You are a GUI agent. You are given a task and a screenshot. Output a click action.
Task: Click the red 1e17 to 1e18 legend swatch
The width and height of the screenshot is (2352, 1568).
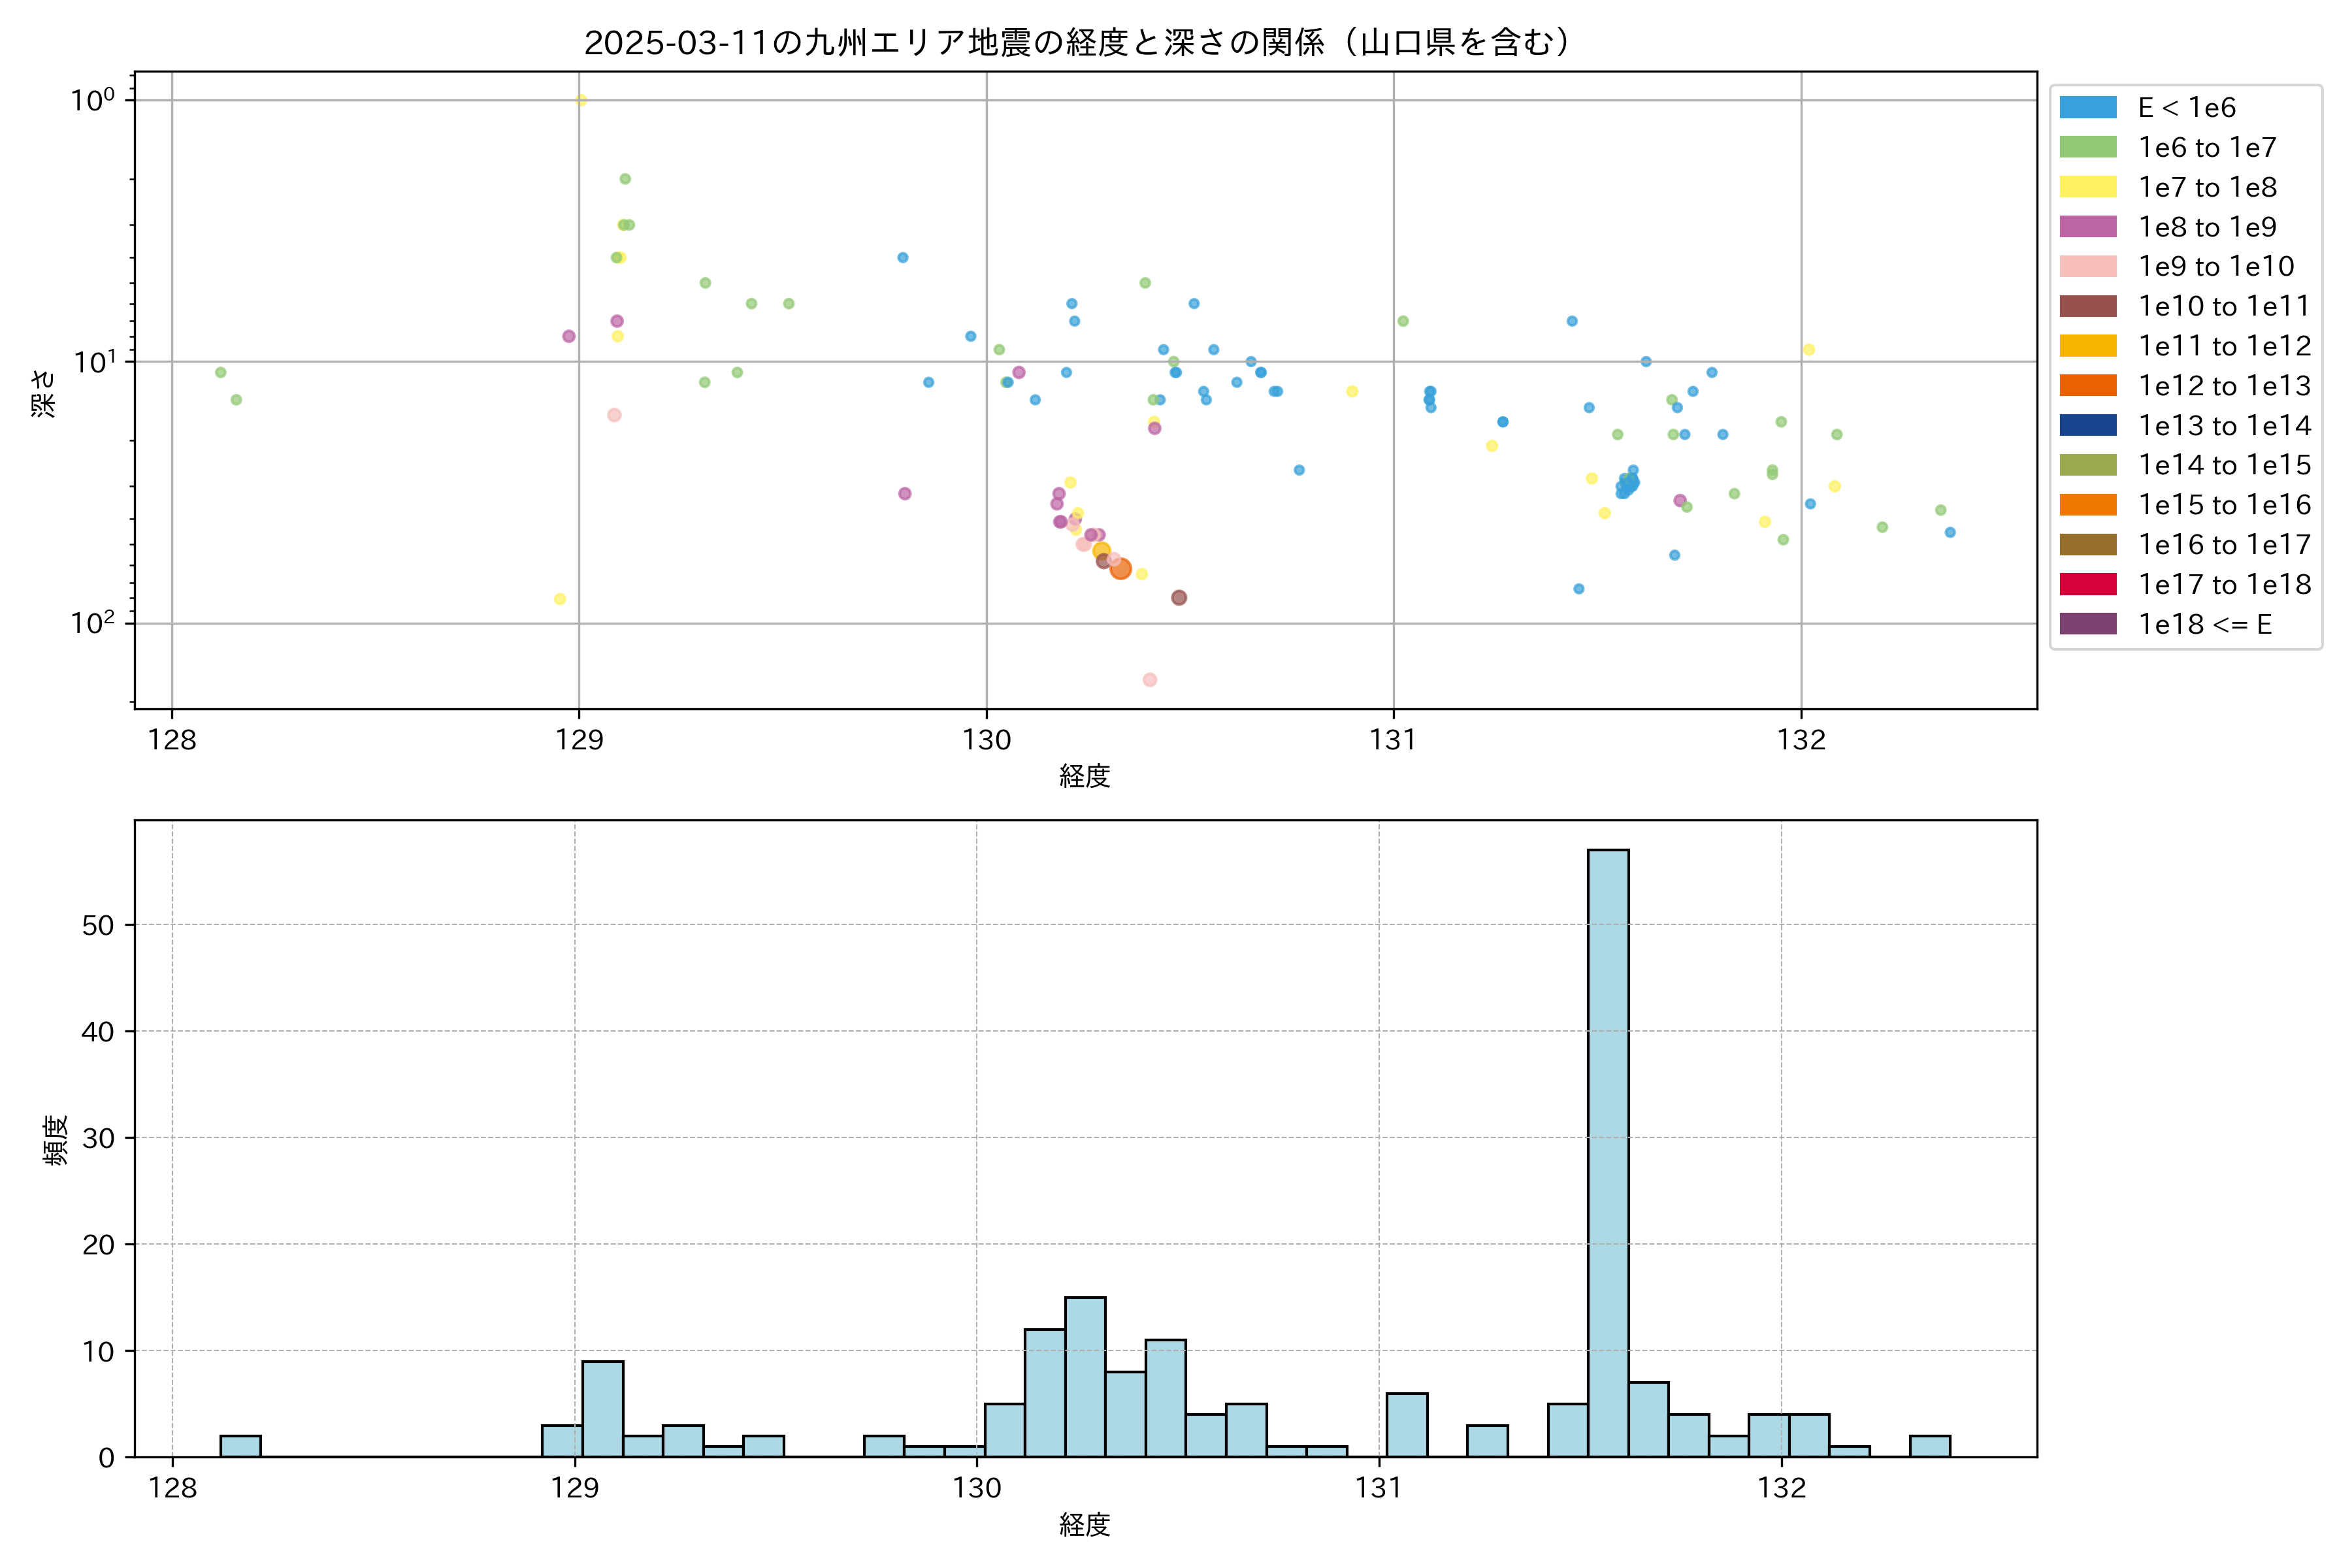2088,584
